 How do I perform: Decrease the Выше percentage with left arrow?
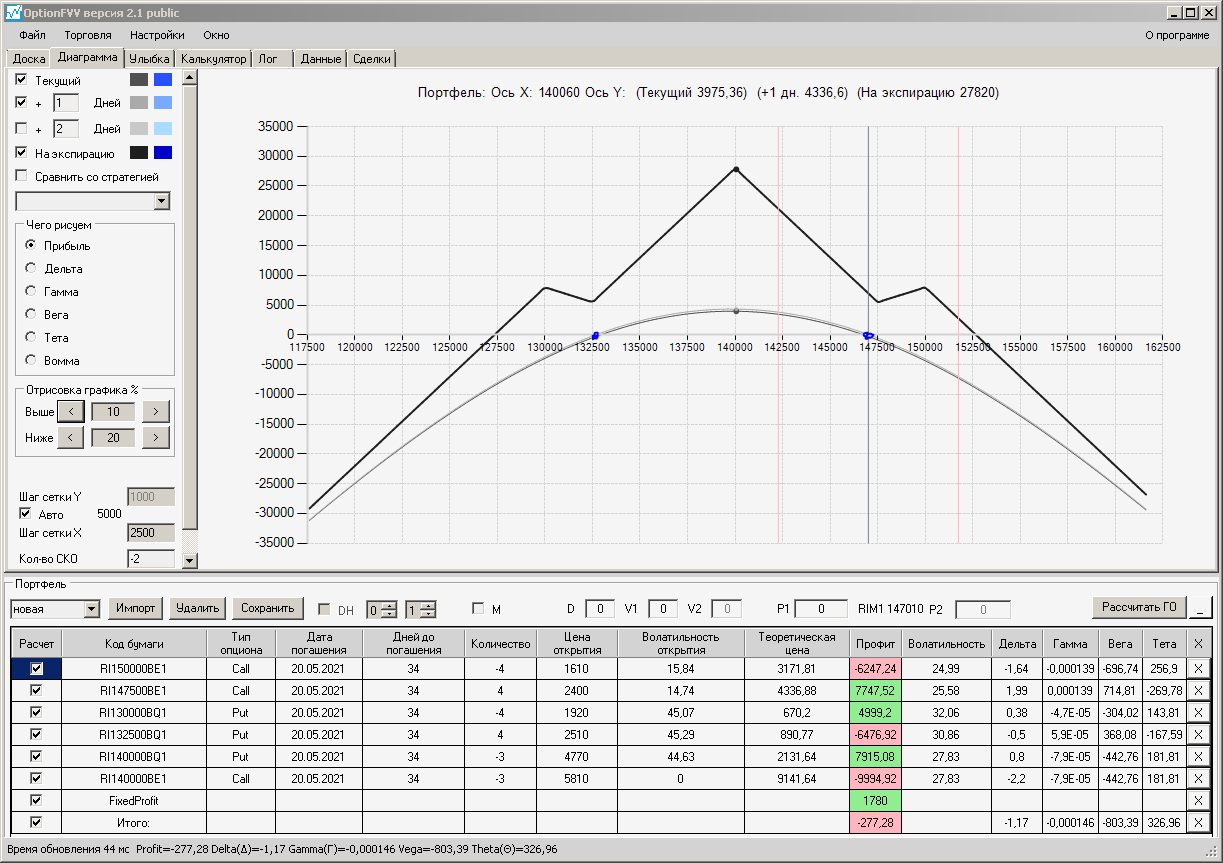[70, 411]
